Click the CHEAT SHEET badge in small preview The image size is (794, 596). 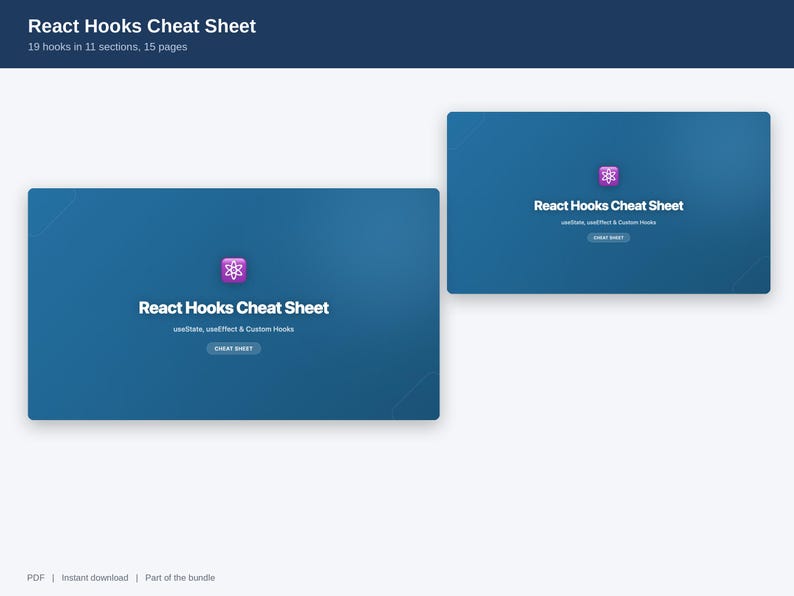coord(608,237)
